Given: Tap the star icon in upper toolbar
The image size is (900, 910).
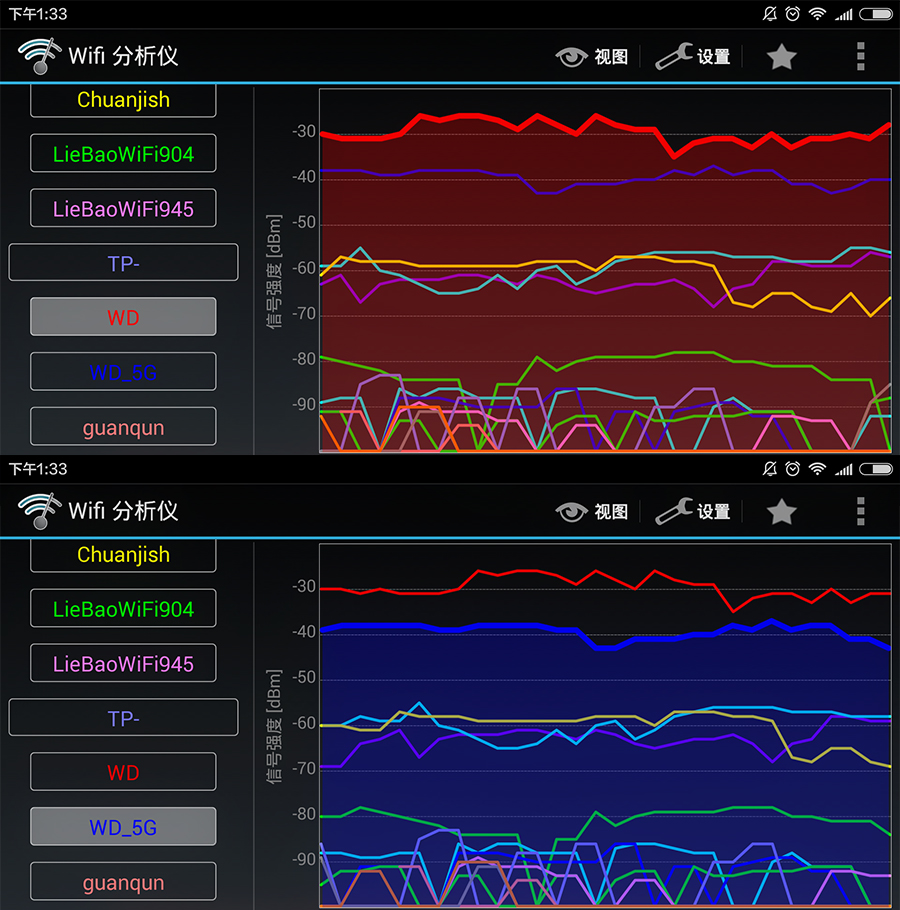Looking at the screenshot, I should coord(781,57).
